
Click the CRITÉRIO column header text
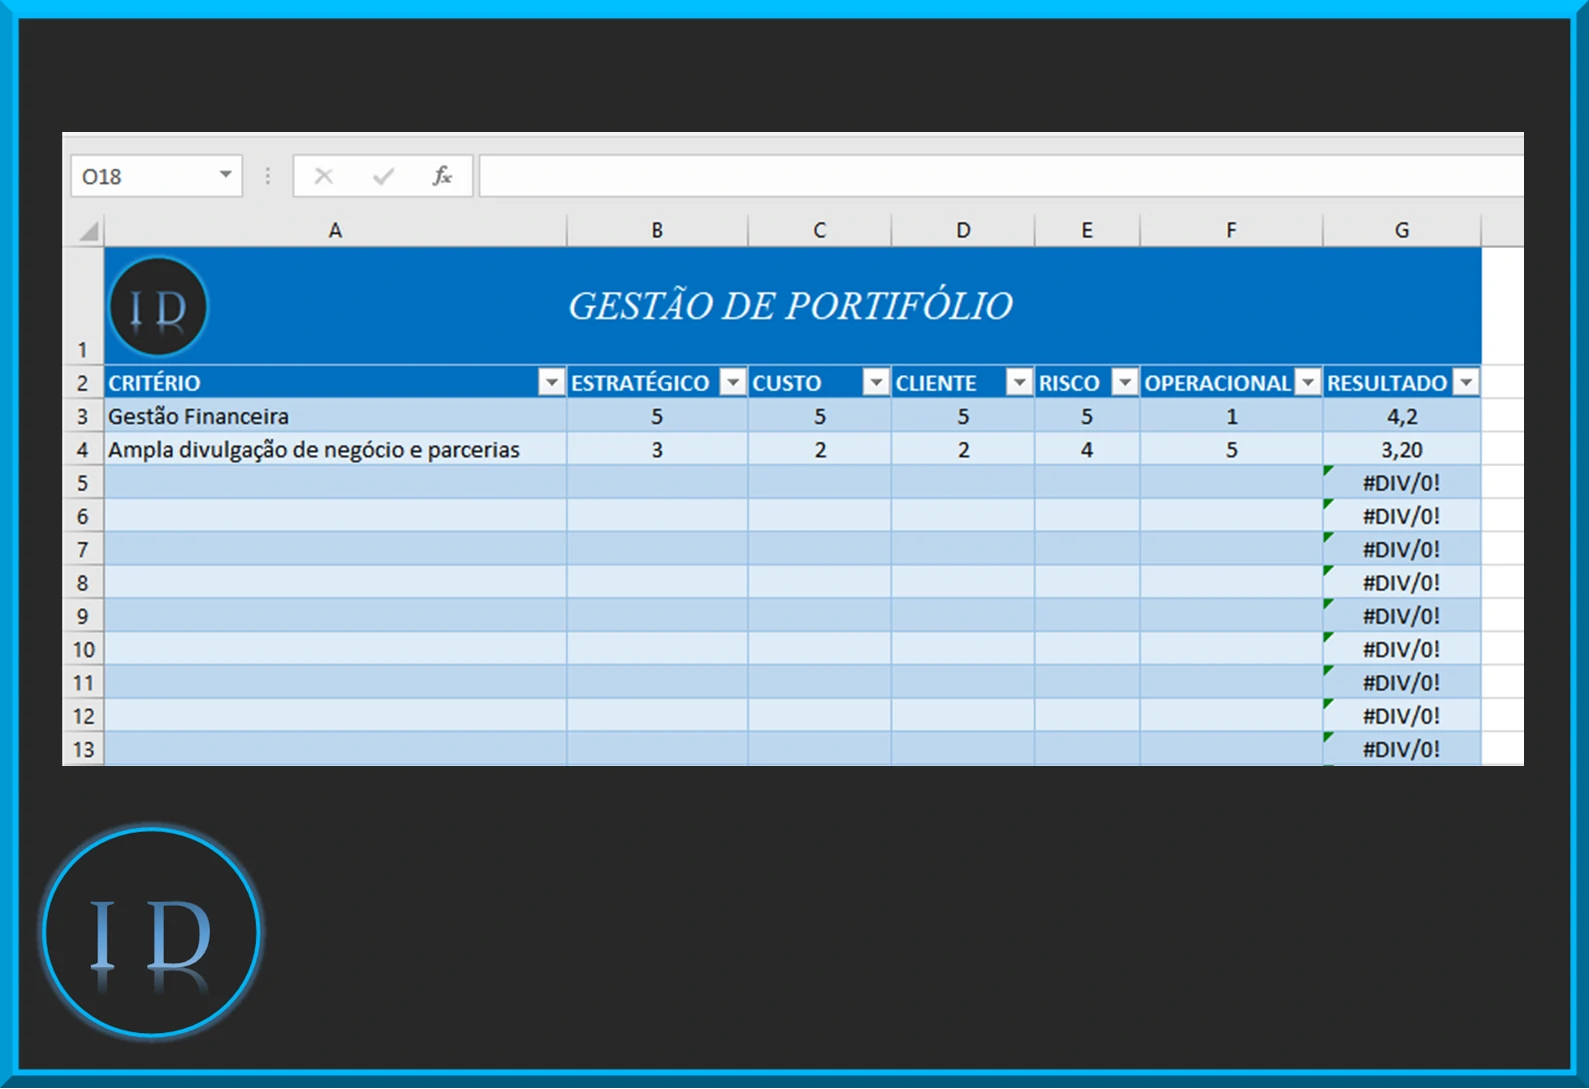(154, 383)
